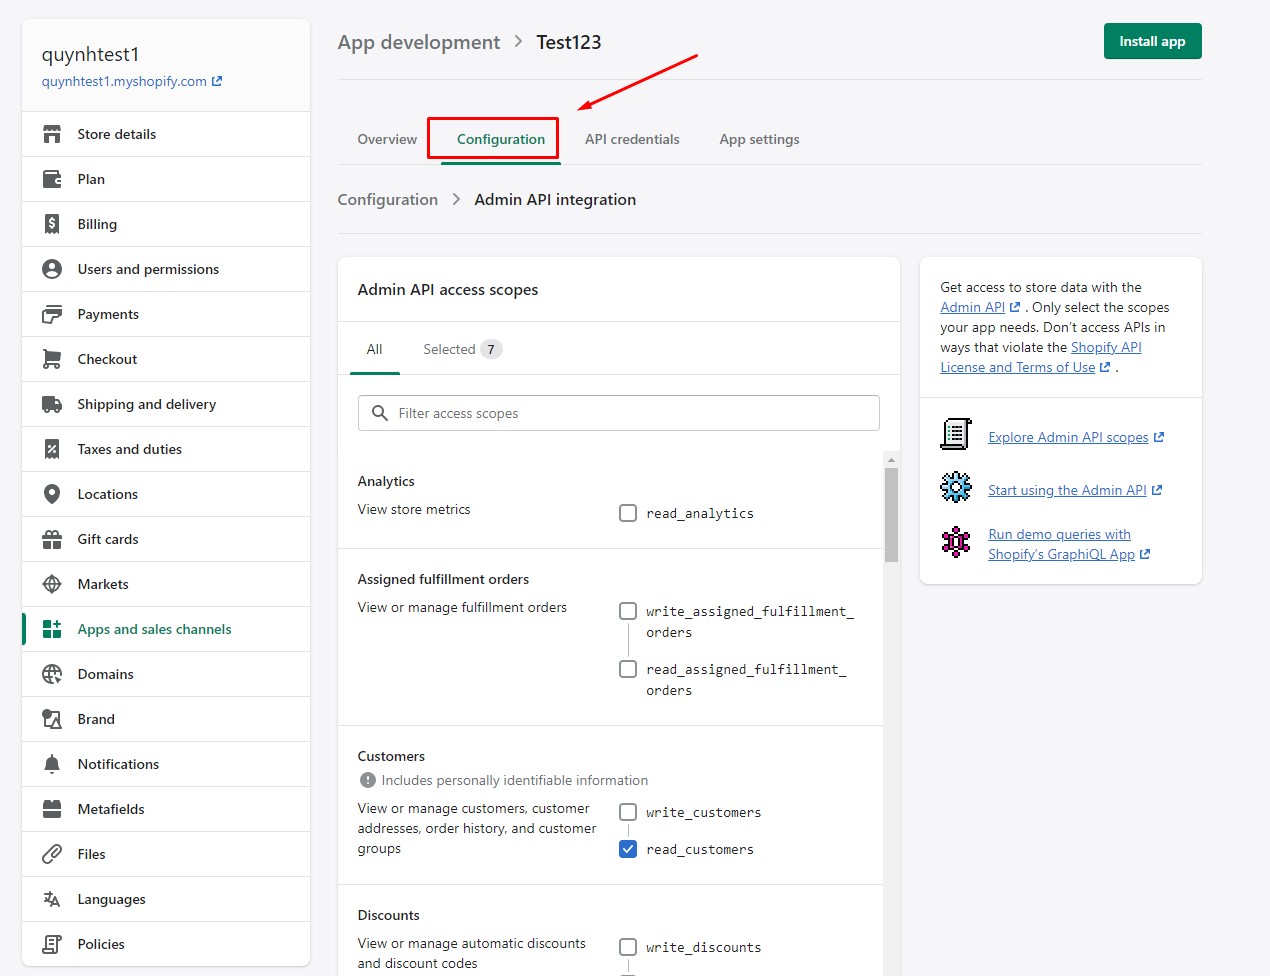1270x976 pixels.
Task: Click the gear icon beside Start using Admin API
Action: [x=956, y=487]
